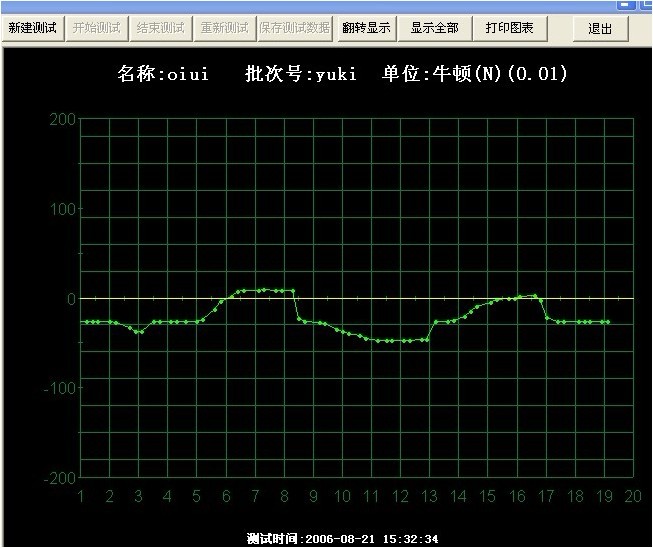Image resolution: width=653 pixels, height=548 pixels.
Task: Click the x-axis label 8
Action: (x=284, y=496)
